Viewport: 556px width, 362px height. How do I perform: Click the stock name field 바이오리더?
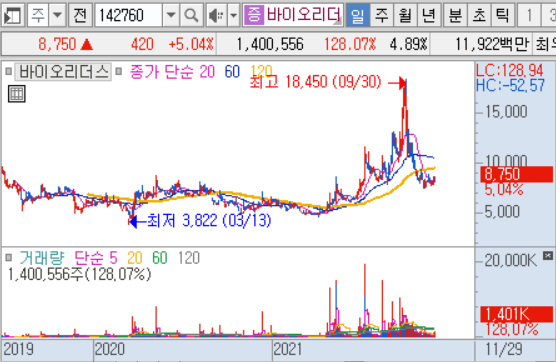[x=304, y=15]
